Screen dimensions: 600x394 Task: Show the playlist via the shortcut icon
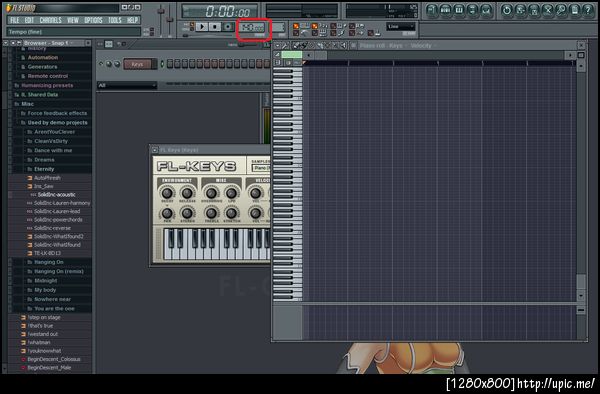432,10
